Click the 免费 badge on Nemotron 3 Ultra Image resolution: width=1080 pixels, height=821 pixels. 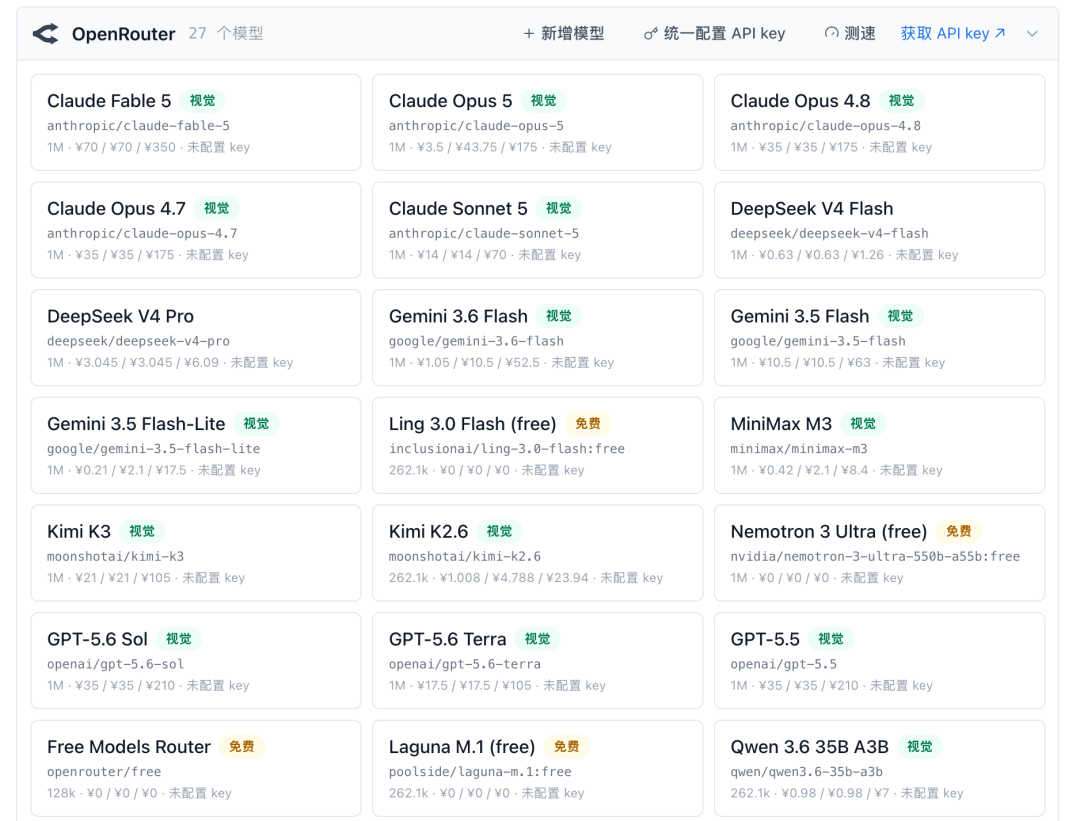click(x=959, y=531)
